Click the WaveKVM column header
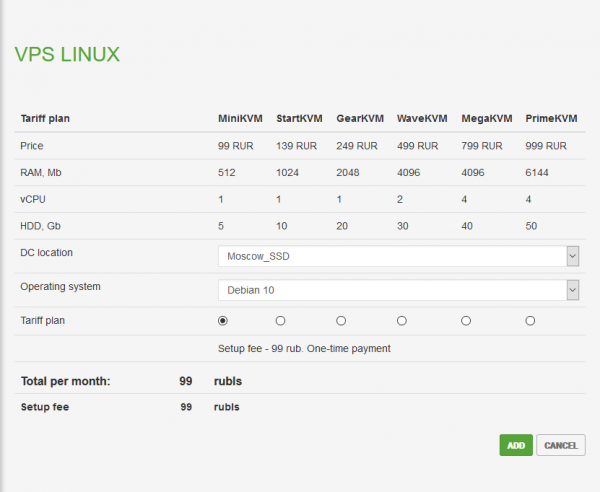The width and height of the screenshot is (600, 492). click(422, 119)
